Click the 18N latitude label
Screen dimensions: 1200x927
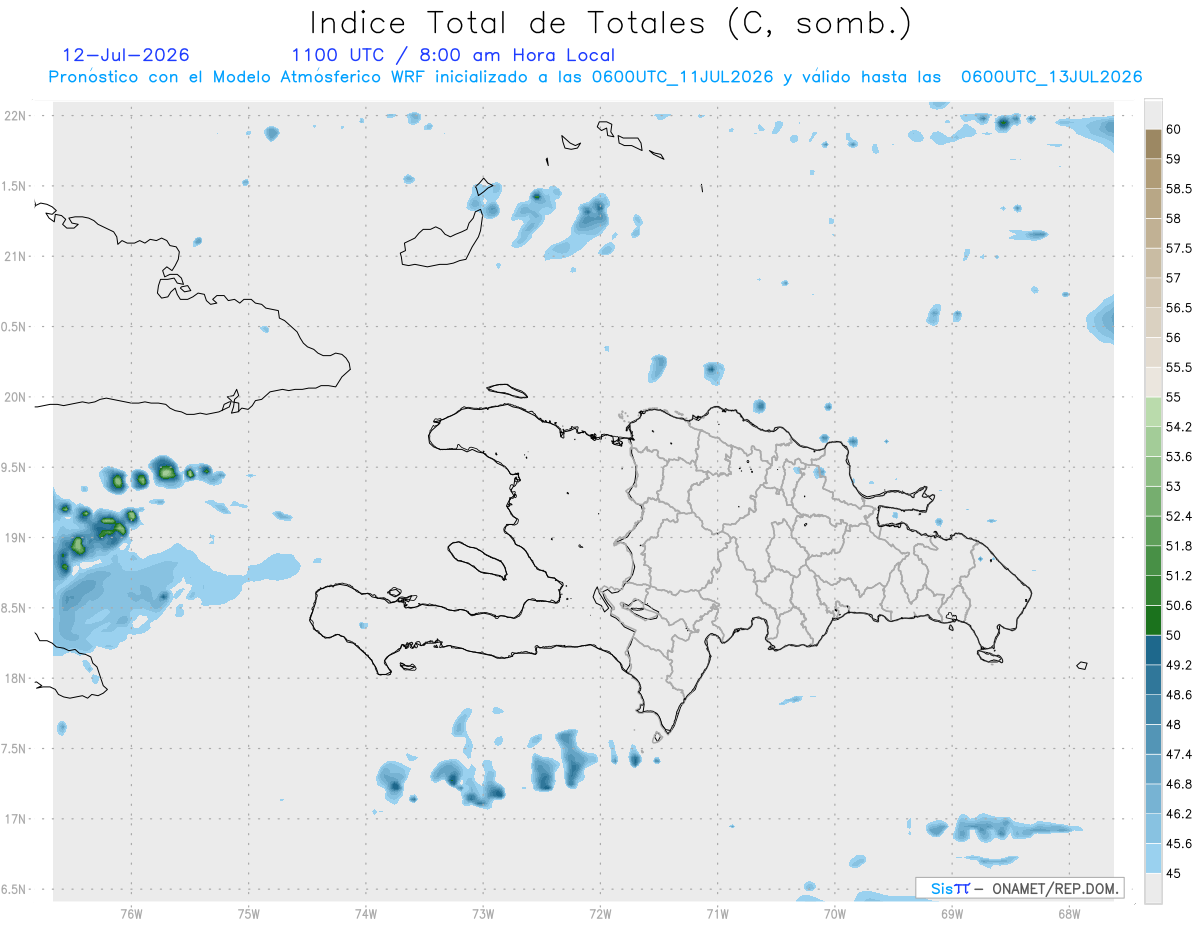click(x=16, y=678)
